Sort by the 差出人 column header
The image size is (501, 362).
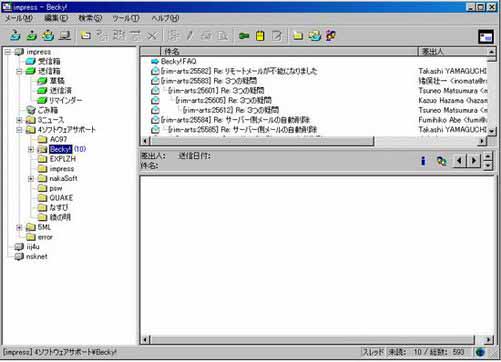[453, 52]
